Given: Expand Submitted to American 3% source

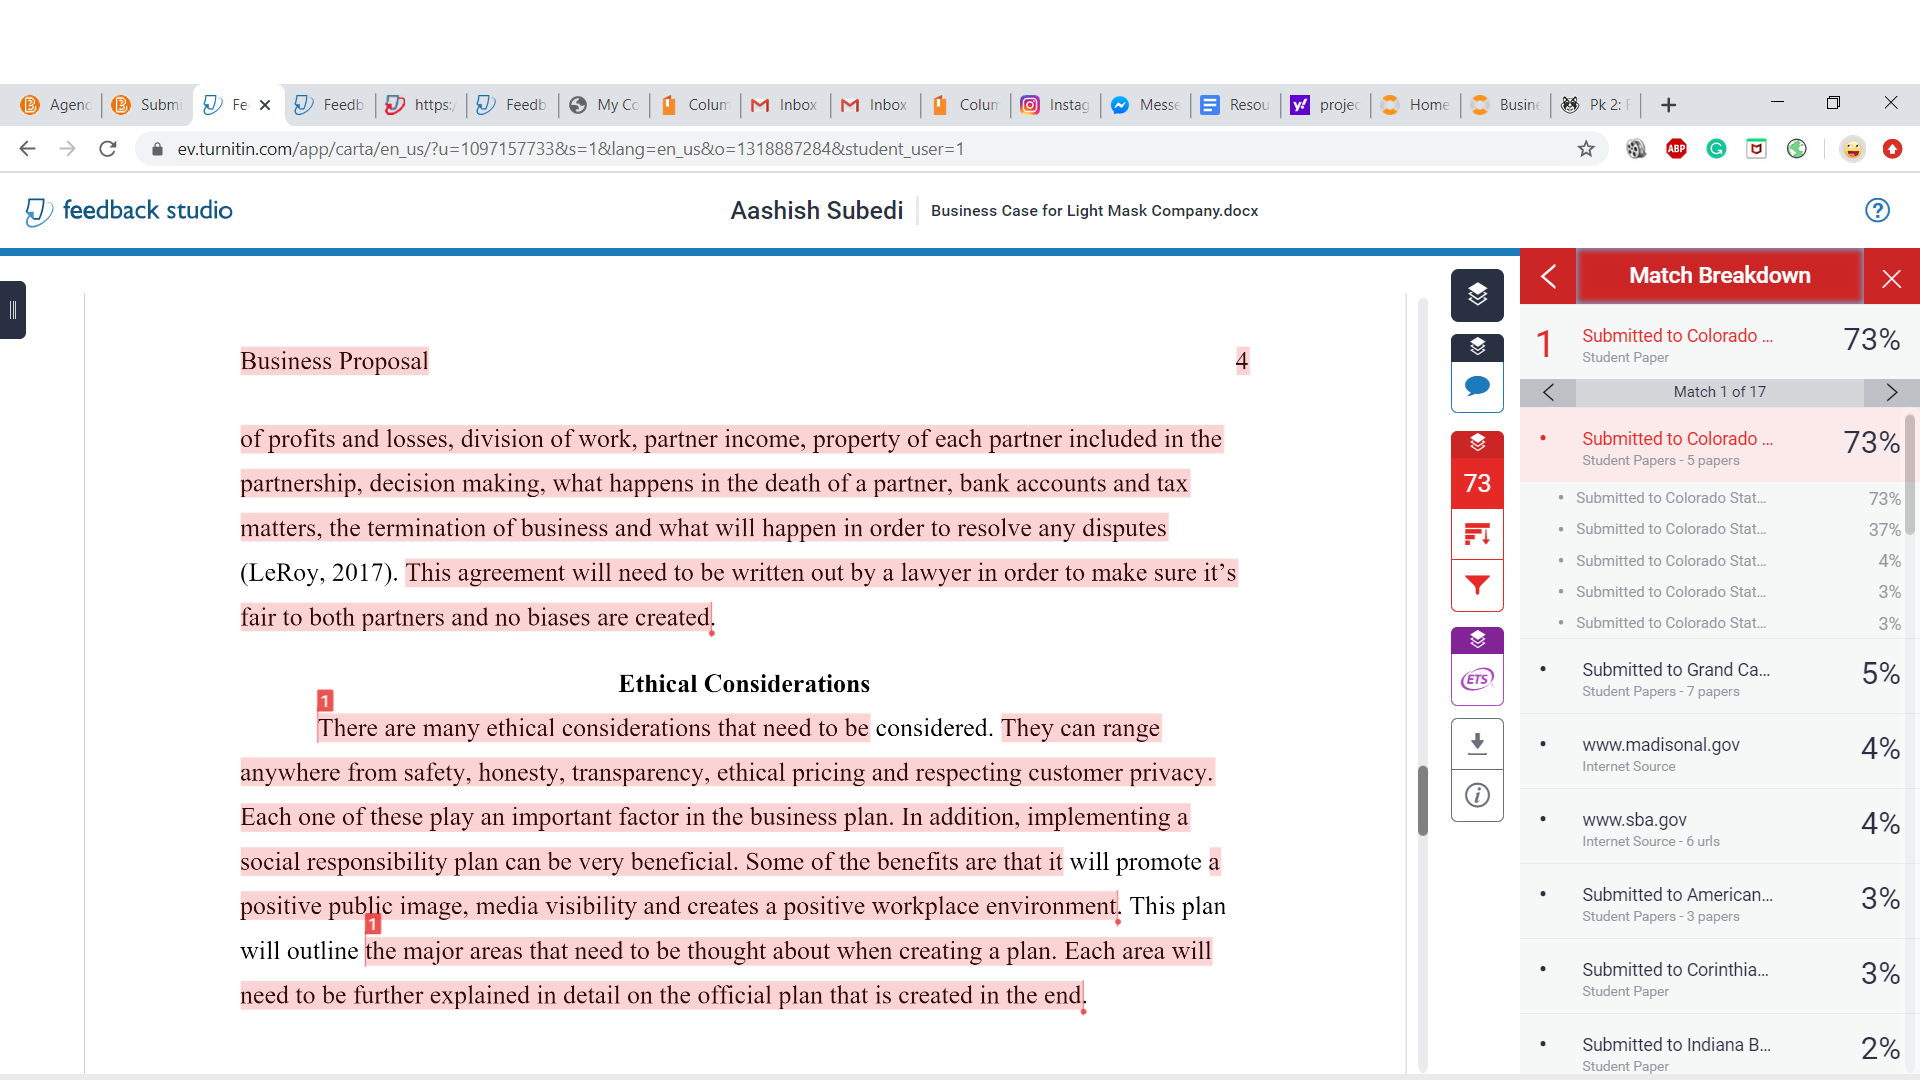Looking at the screenshot, I should [x=1712, y=902].
